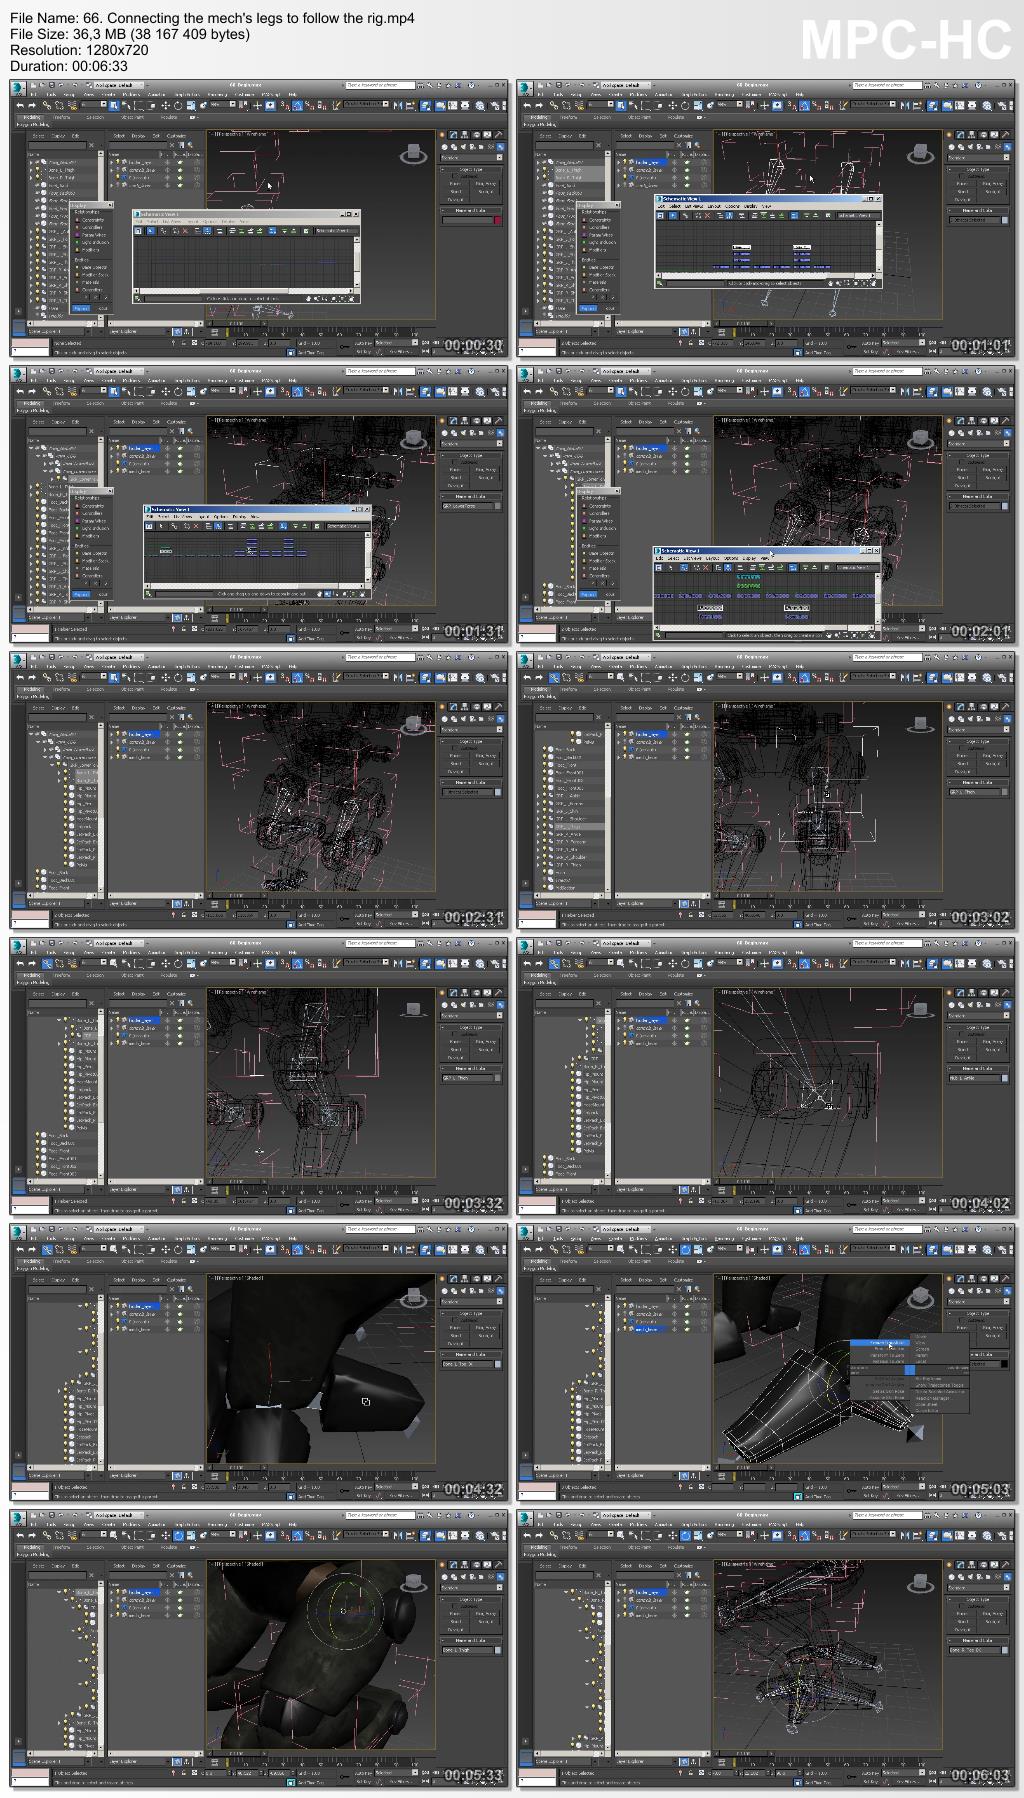Click the 3ds Max logo in 00:06:03 frame
The height and width of the screenshot is (1798, 1024).
(x=527, y=1518)
